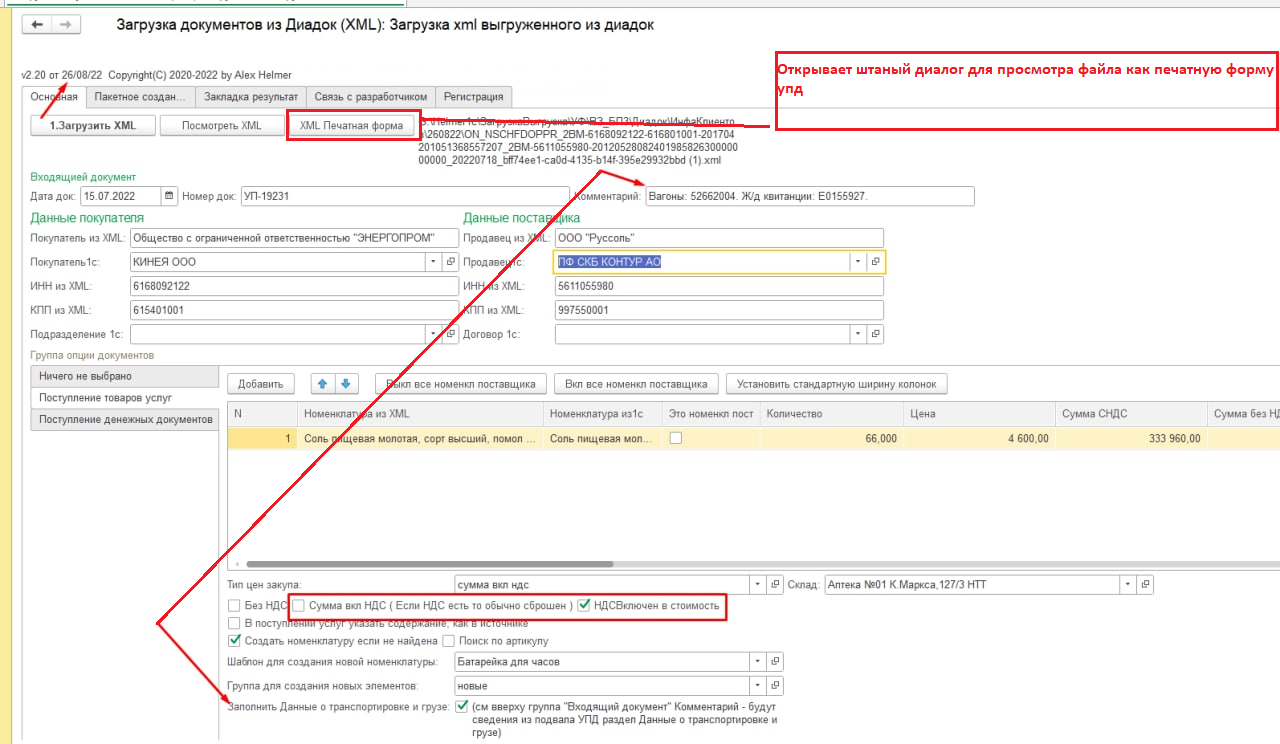Open the Склад item via its open icon

pos(1146,584)
